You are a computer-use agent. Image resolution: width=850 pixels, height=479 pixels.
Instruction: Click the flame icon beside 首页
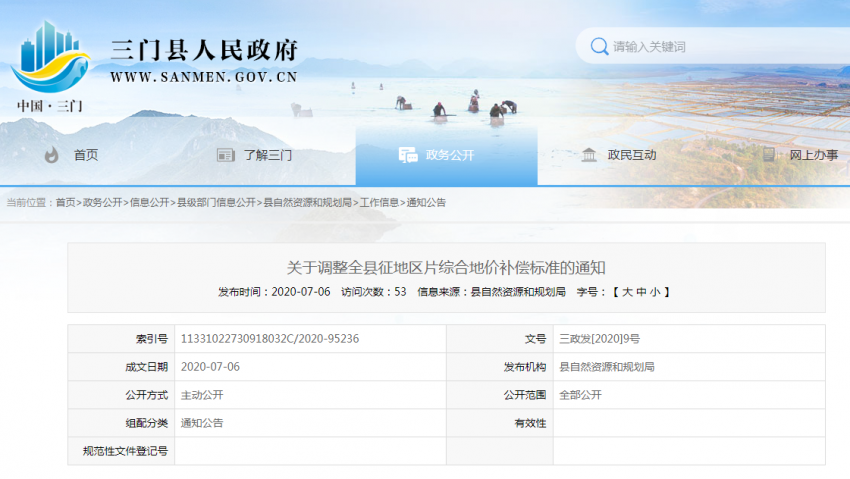pos(51,155)
